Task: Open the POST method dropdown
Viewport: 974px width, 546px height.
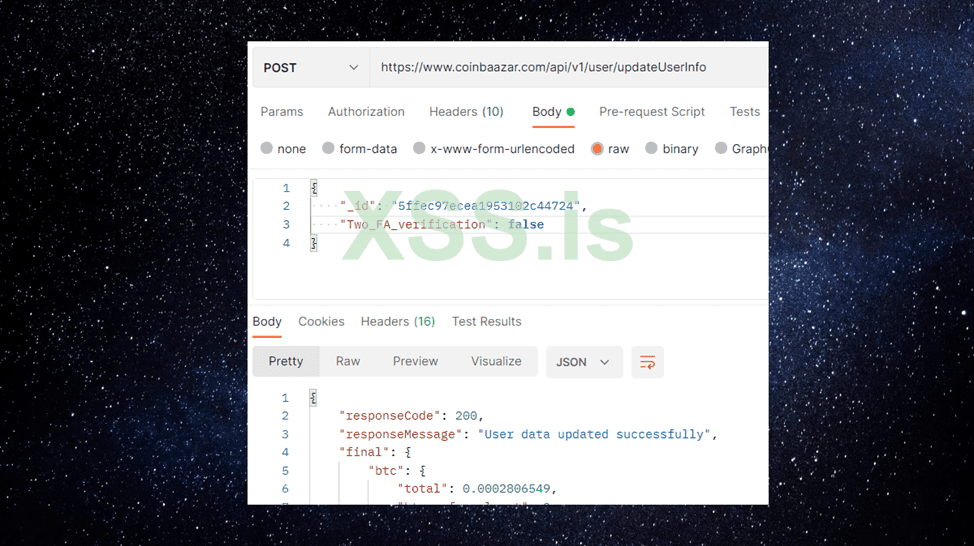Action: click(x=311, y=68)
